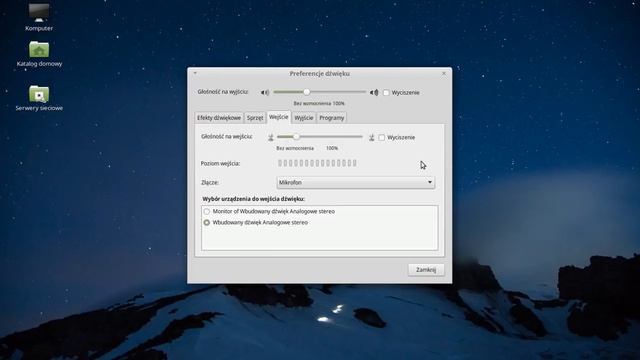This screenshot has height=360, width=640.
Task: Click the loud microphone icon beside input slider
Action: pyautogui.click(x=371, y=138)
